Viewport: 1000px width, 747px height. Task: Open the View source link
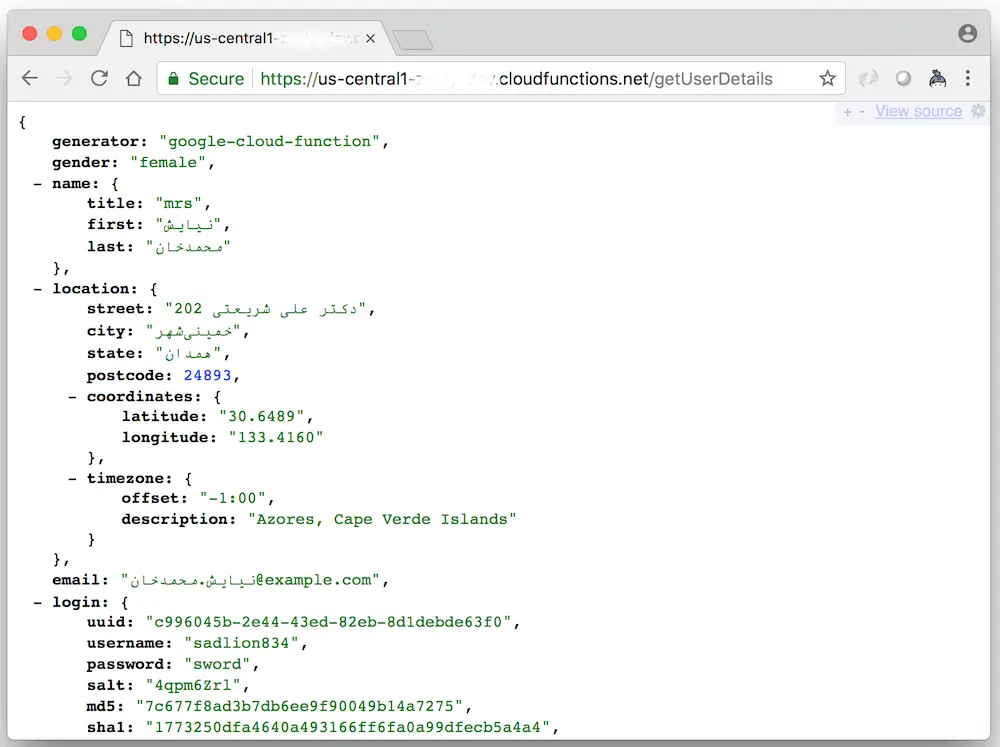(918, 111)
